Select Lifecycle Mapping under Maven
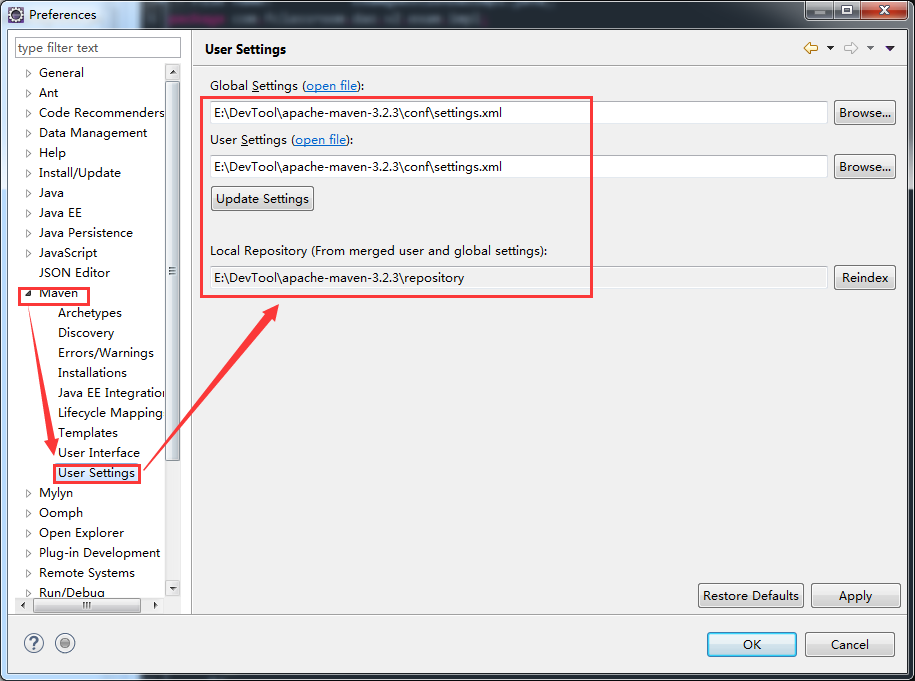The width and height of the screenshot is (915, 681). [110, 413]
